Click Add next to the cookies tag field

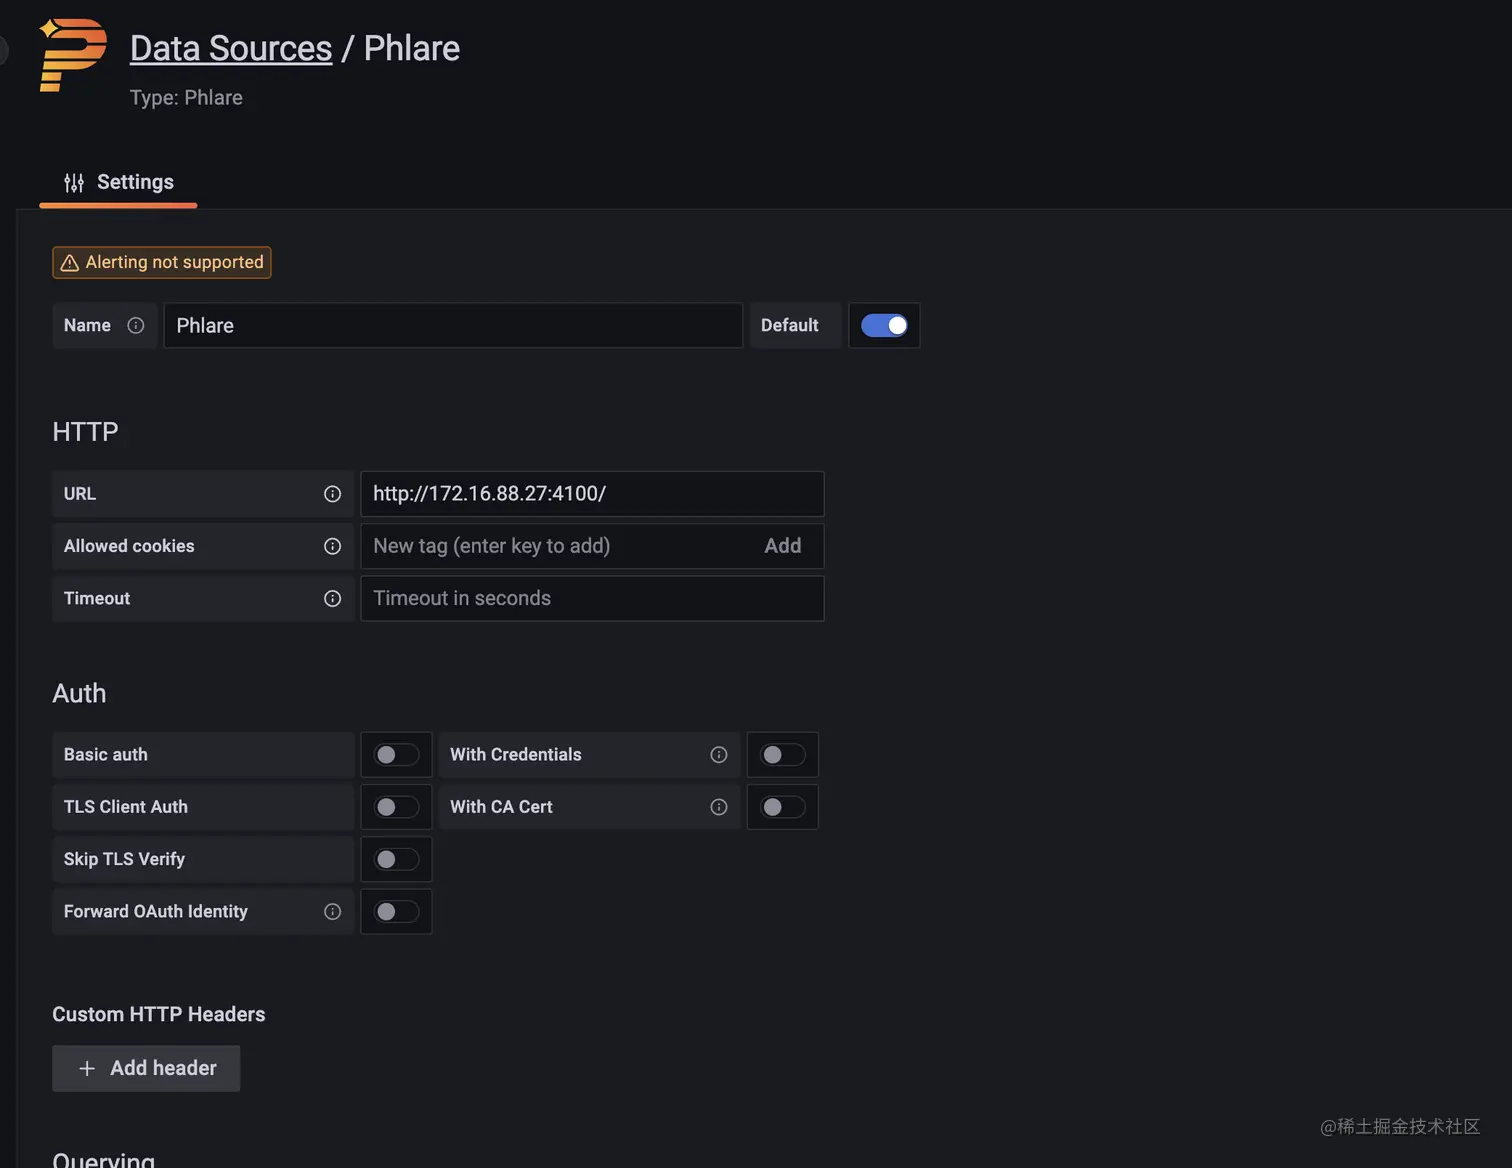[x=783, y=546]
